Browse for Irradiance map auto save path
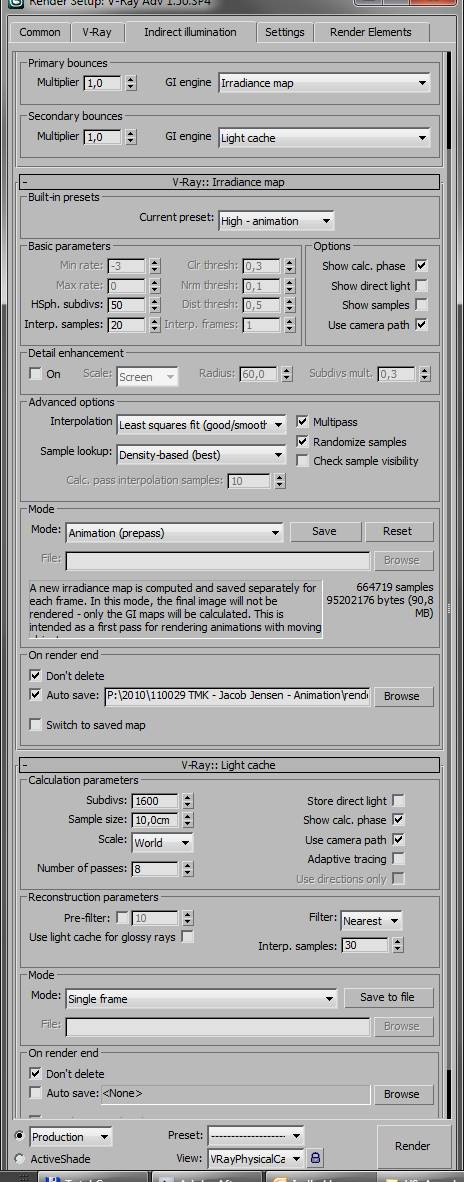The height and width of the screenshot is (1182, 464). coord(401,696)
